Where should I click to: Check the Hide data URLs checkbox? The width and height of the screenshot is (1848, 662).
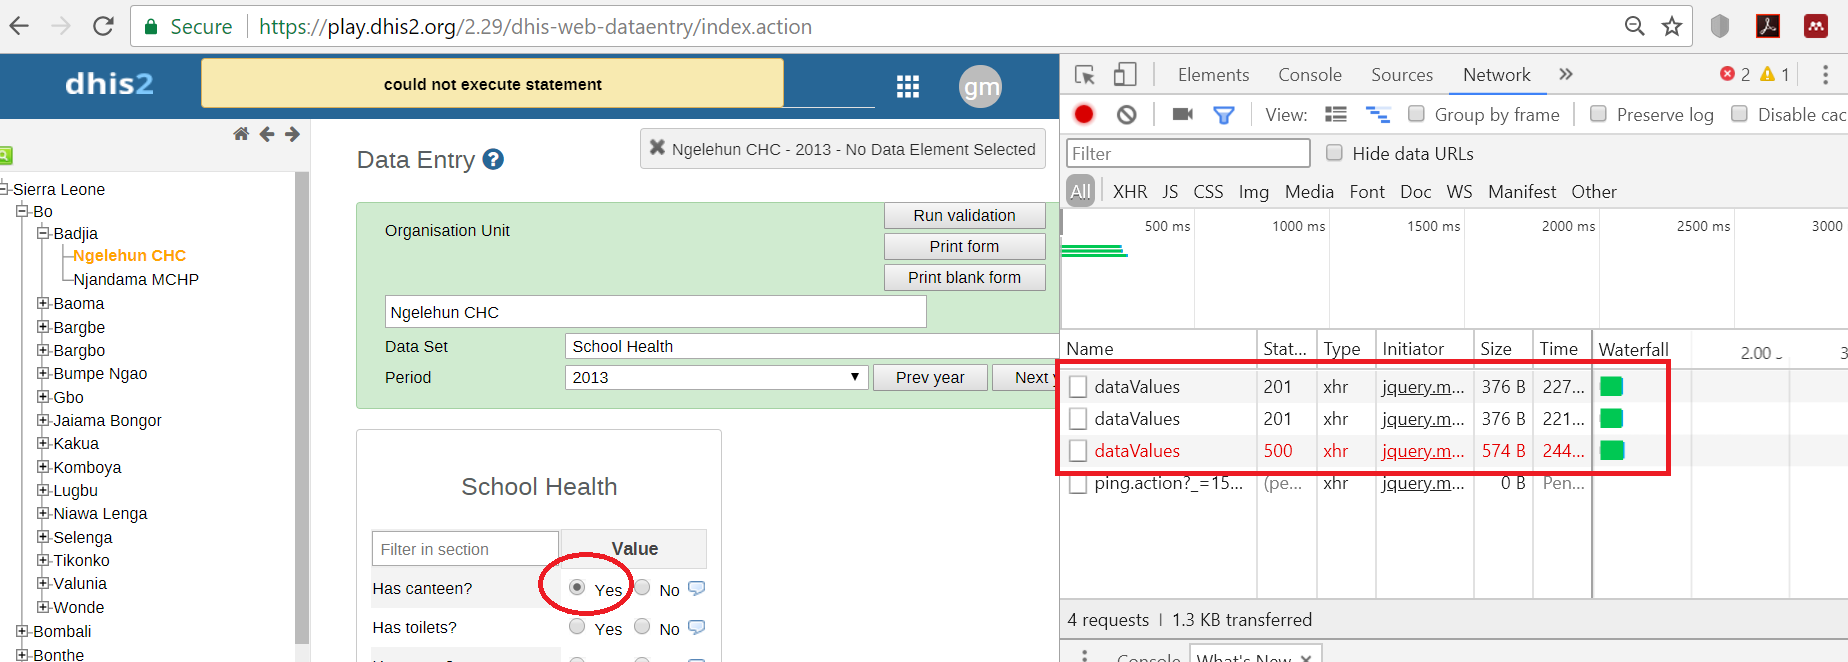coord(1334,153)
